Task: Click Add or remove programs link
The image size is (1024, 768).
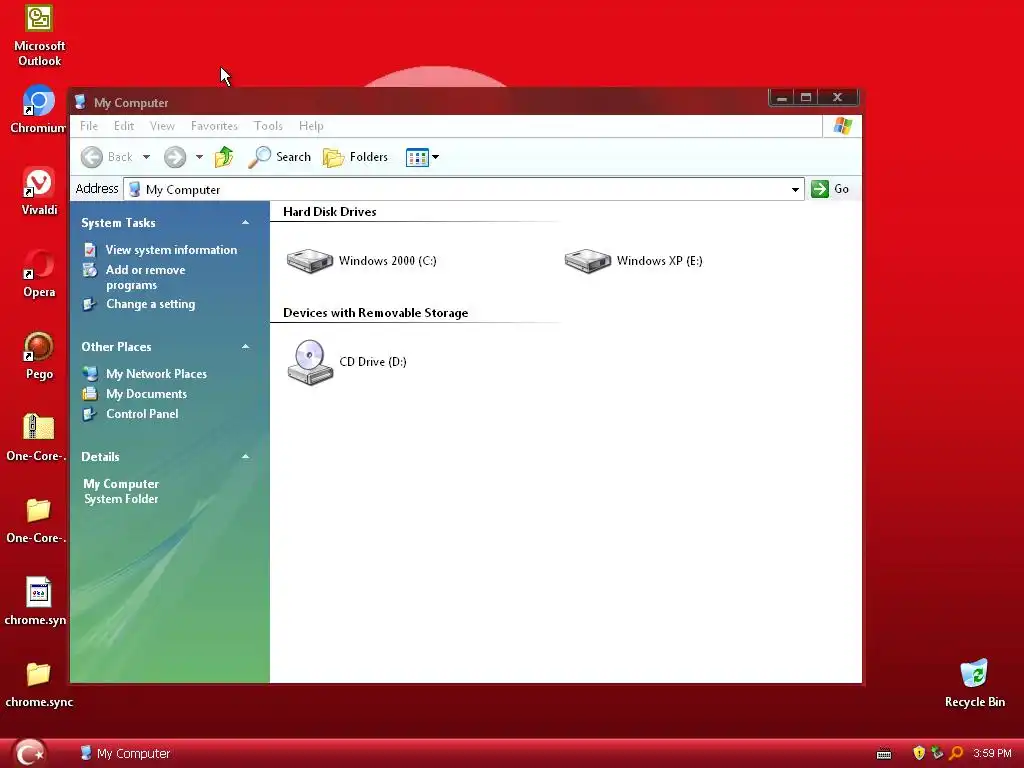Action: coord(146,278)
